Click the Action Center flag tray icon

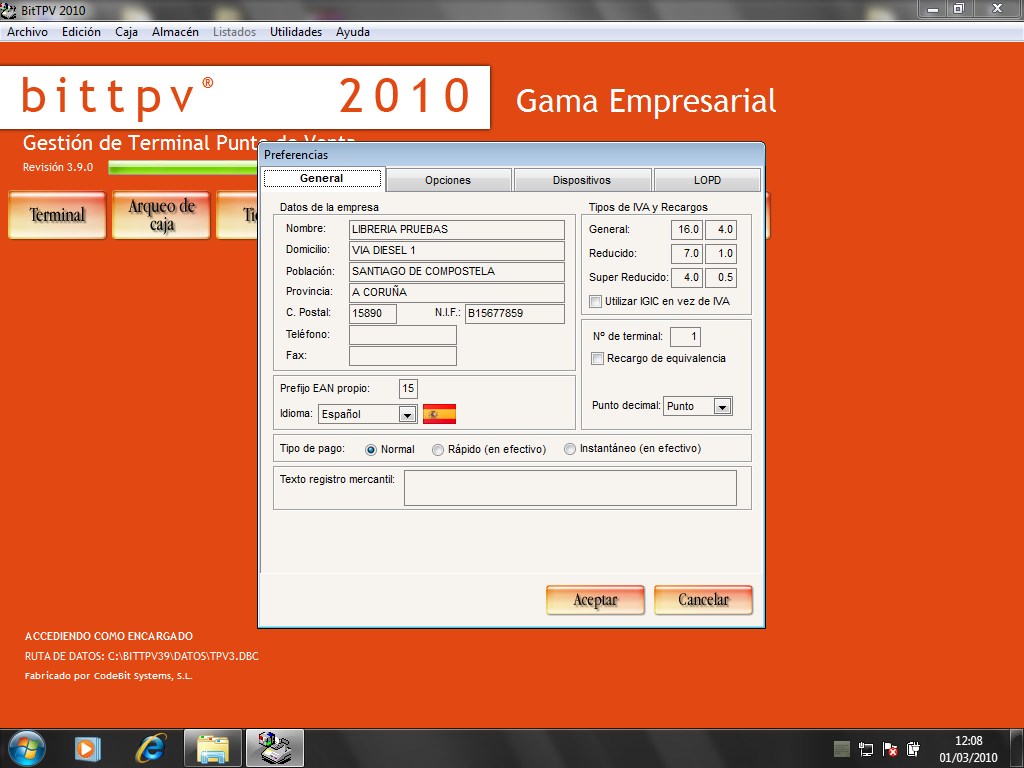889,749
